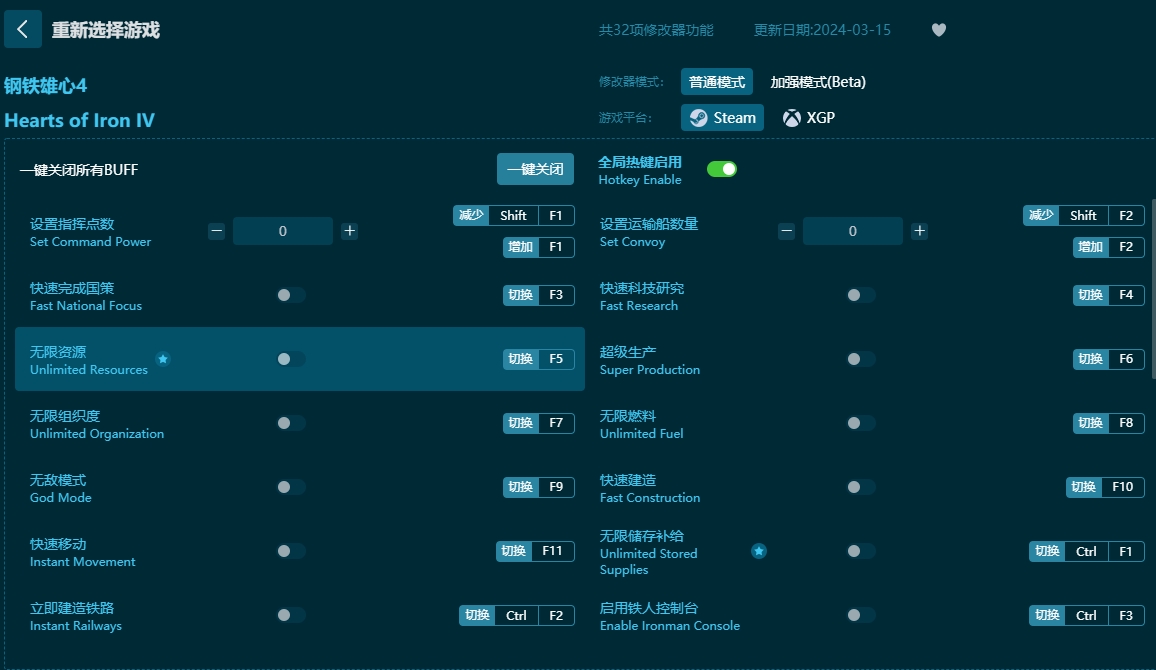Decrease Command Power with minus button
The image size is (1156, 670).
coord(216,231)
